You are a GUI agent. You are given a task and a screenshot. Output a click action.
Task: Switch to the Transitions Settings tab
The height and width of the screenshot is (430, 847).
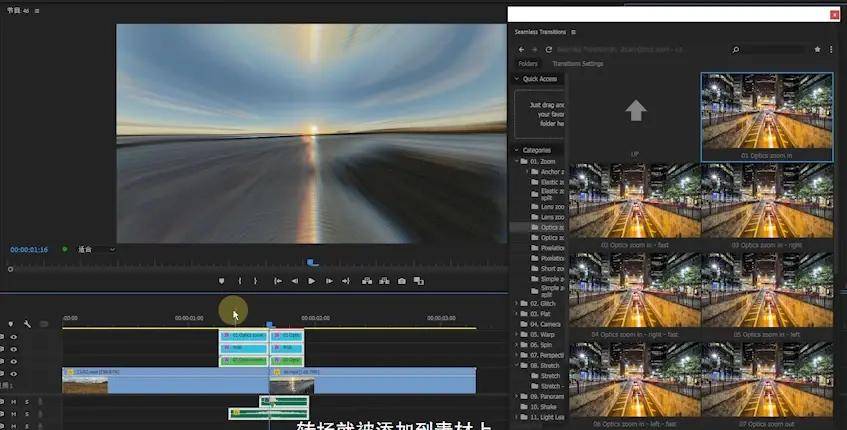577,64
